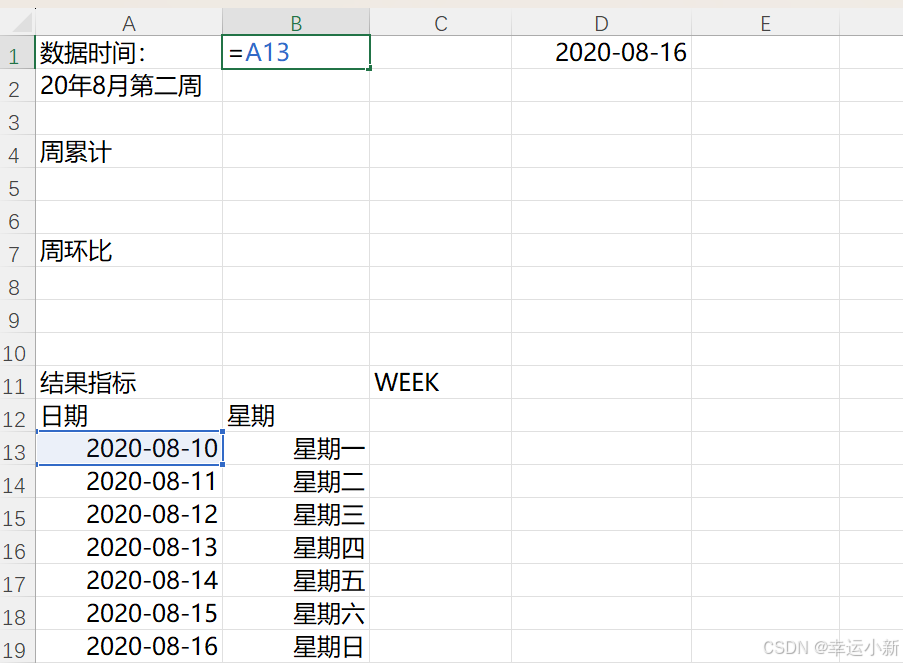Image resolution: width=903 pixels, height=663 pixels.
Task: Click date cell 2020-08-10
Action: tap(128, 448)
